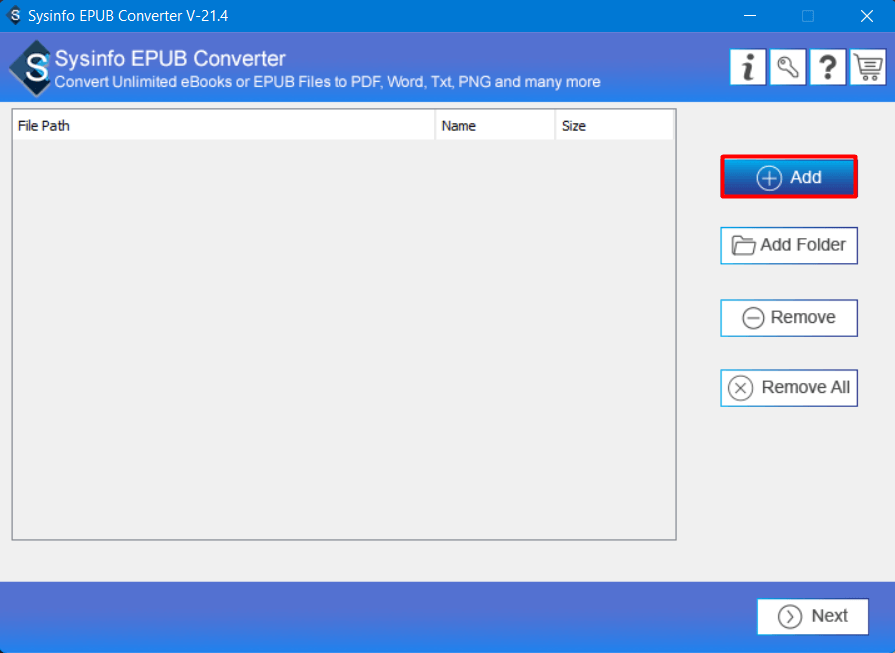Proceed with the Next button
This screenshot has width=895, height=653.
coord(813,616)
